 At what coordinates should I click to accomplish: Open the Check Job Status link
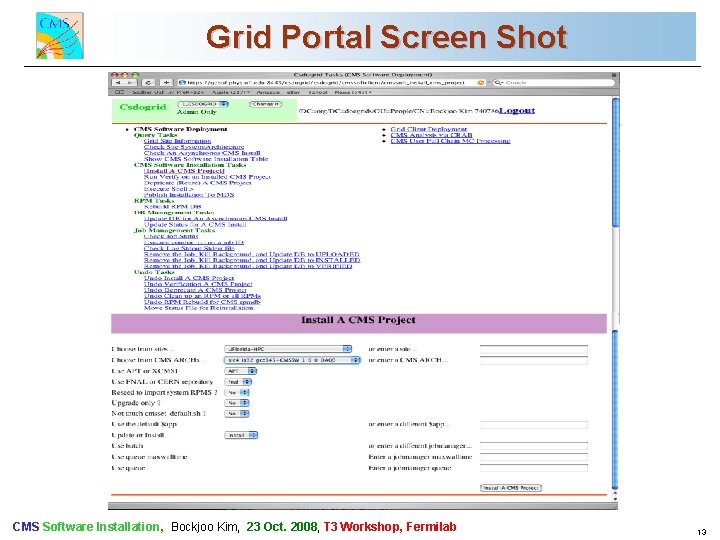[171, 236]
